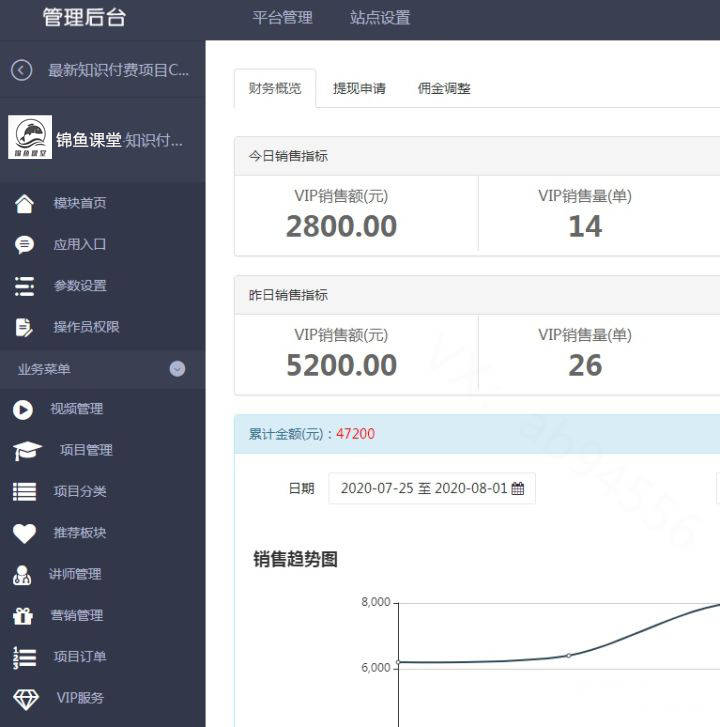Click the home icon beside 模块首页
Screen dimensions: 720x727
24,203
